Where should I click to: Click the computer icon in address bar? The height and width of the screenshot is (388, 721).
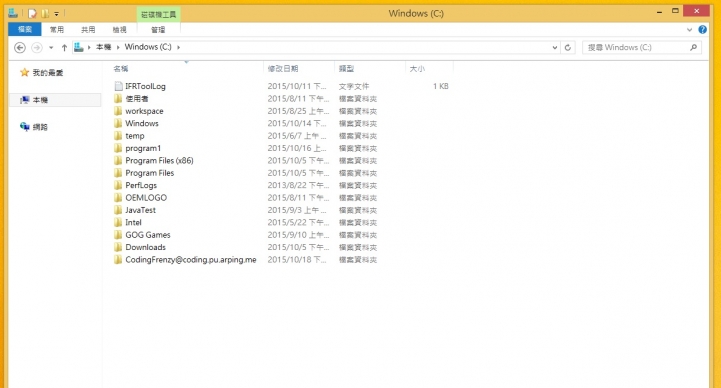tap(79, 47)
